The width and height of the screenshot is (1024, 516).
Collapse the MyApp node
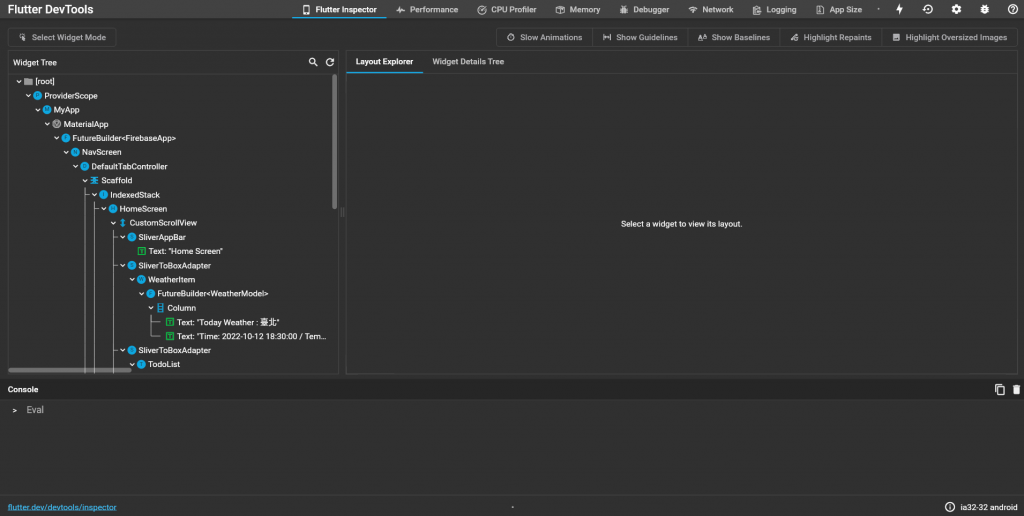coord(38,110)
